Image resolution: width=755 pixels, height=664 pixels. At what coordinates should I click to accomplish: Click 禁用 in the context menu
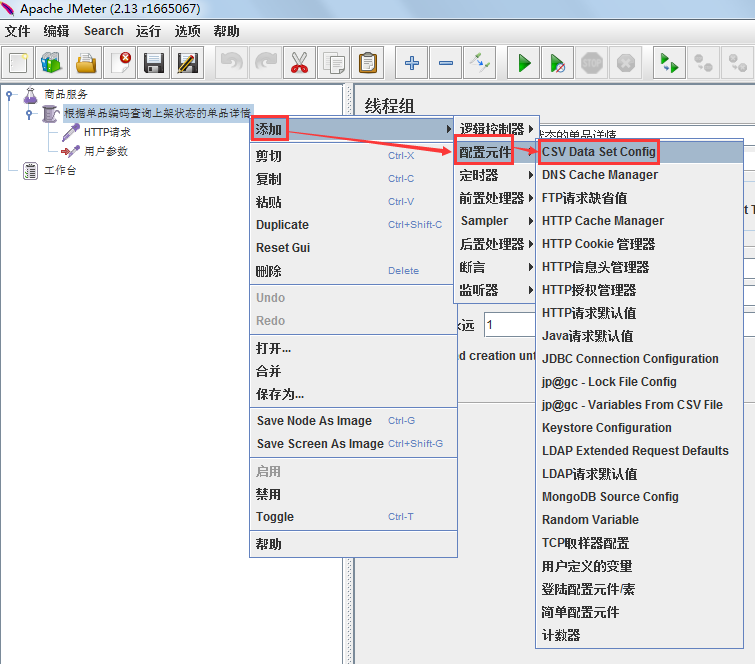tap(268, 494)
